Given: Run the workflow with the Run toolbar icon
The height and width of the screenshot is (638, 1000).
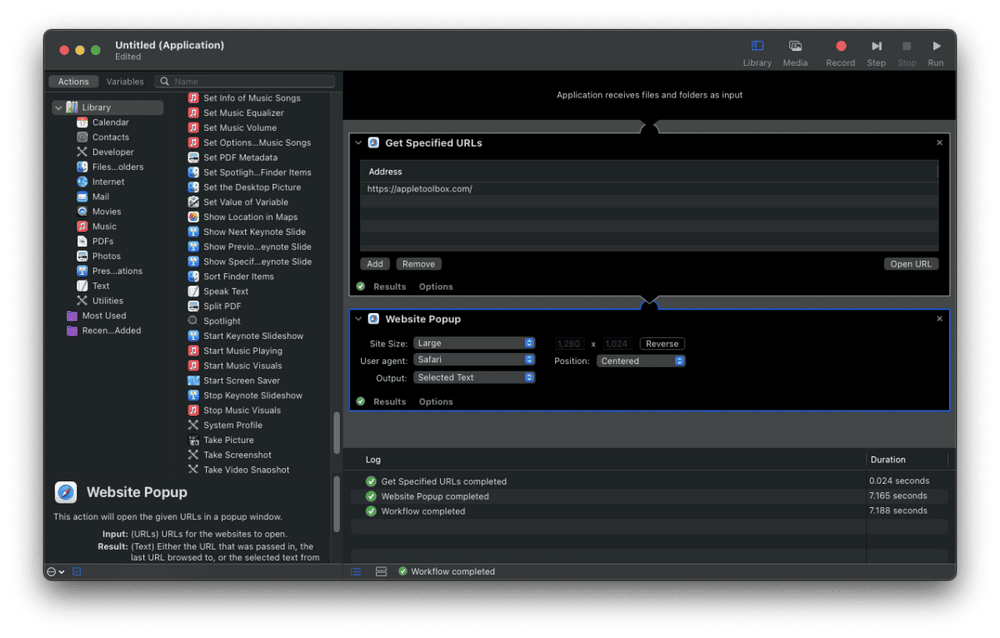Looking at the screenshot, I should (x=936, y=46).
